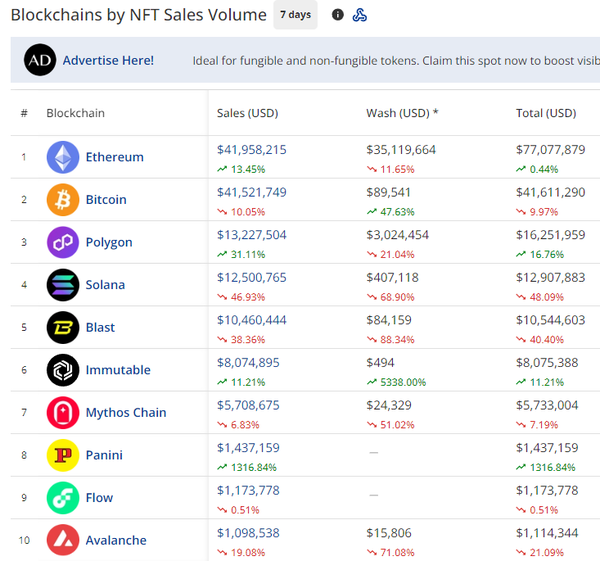Click the Flow logo icon
Viewport: 600px width, 561px height.
click(63, 497)
